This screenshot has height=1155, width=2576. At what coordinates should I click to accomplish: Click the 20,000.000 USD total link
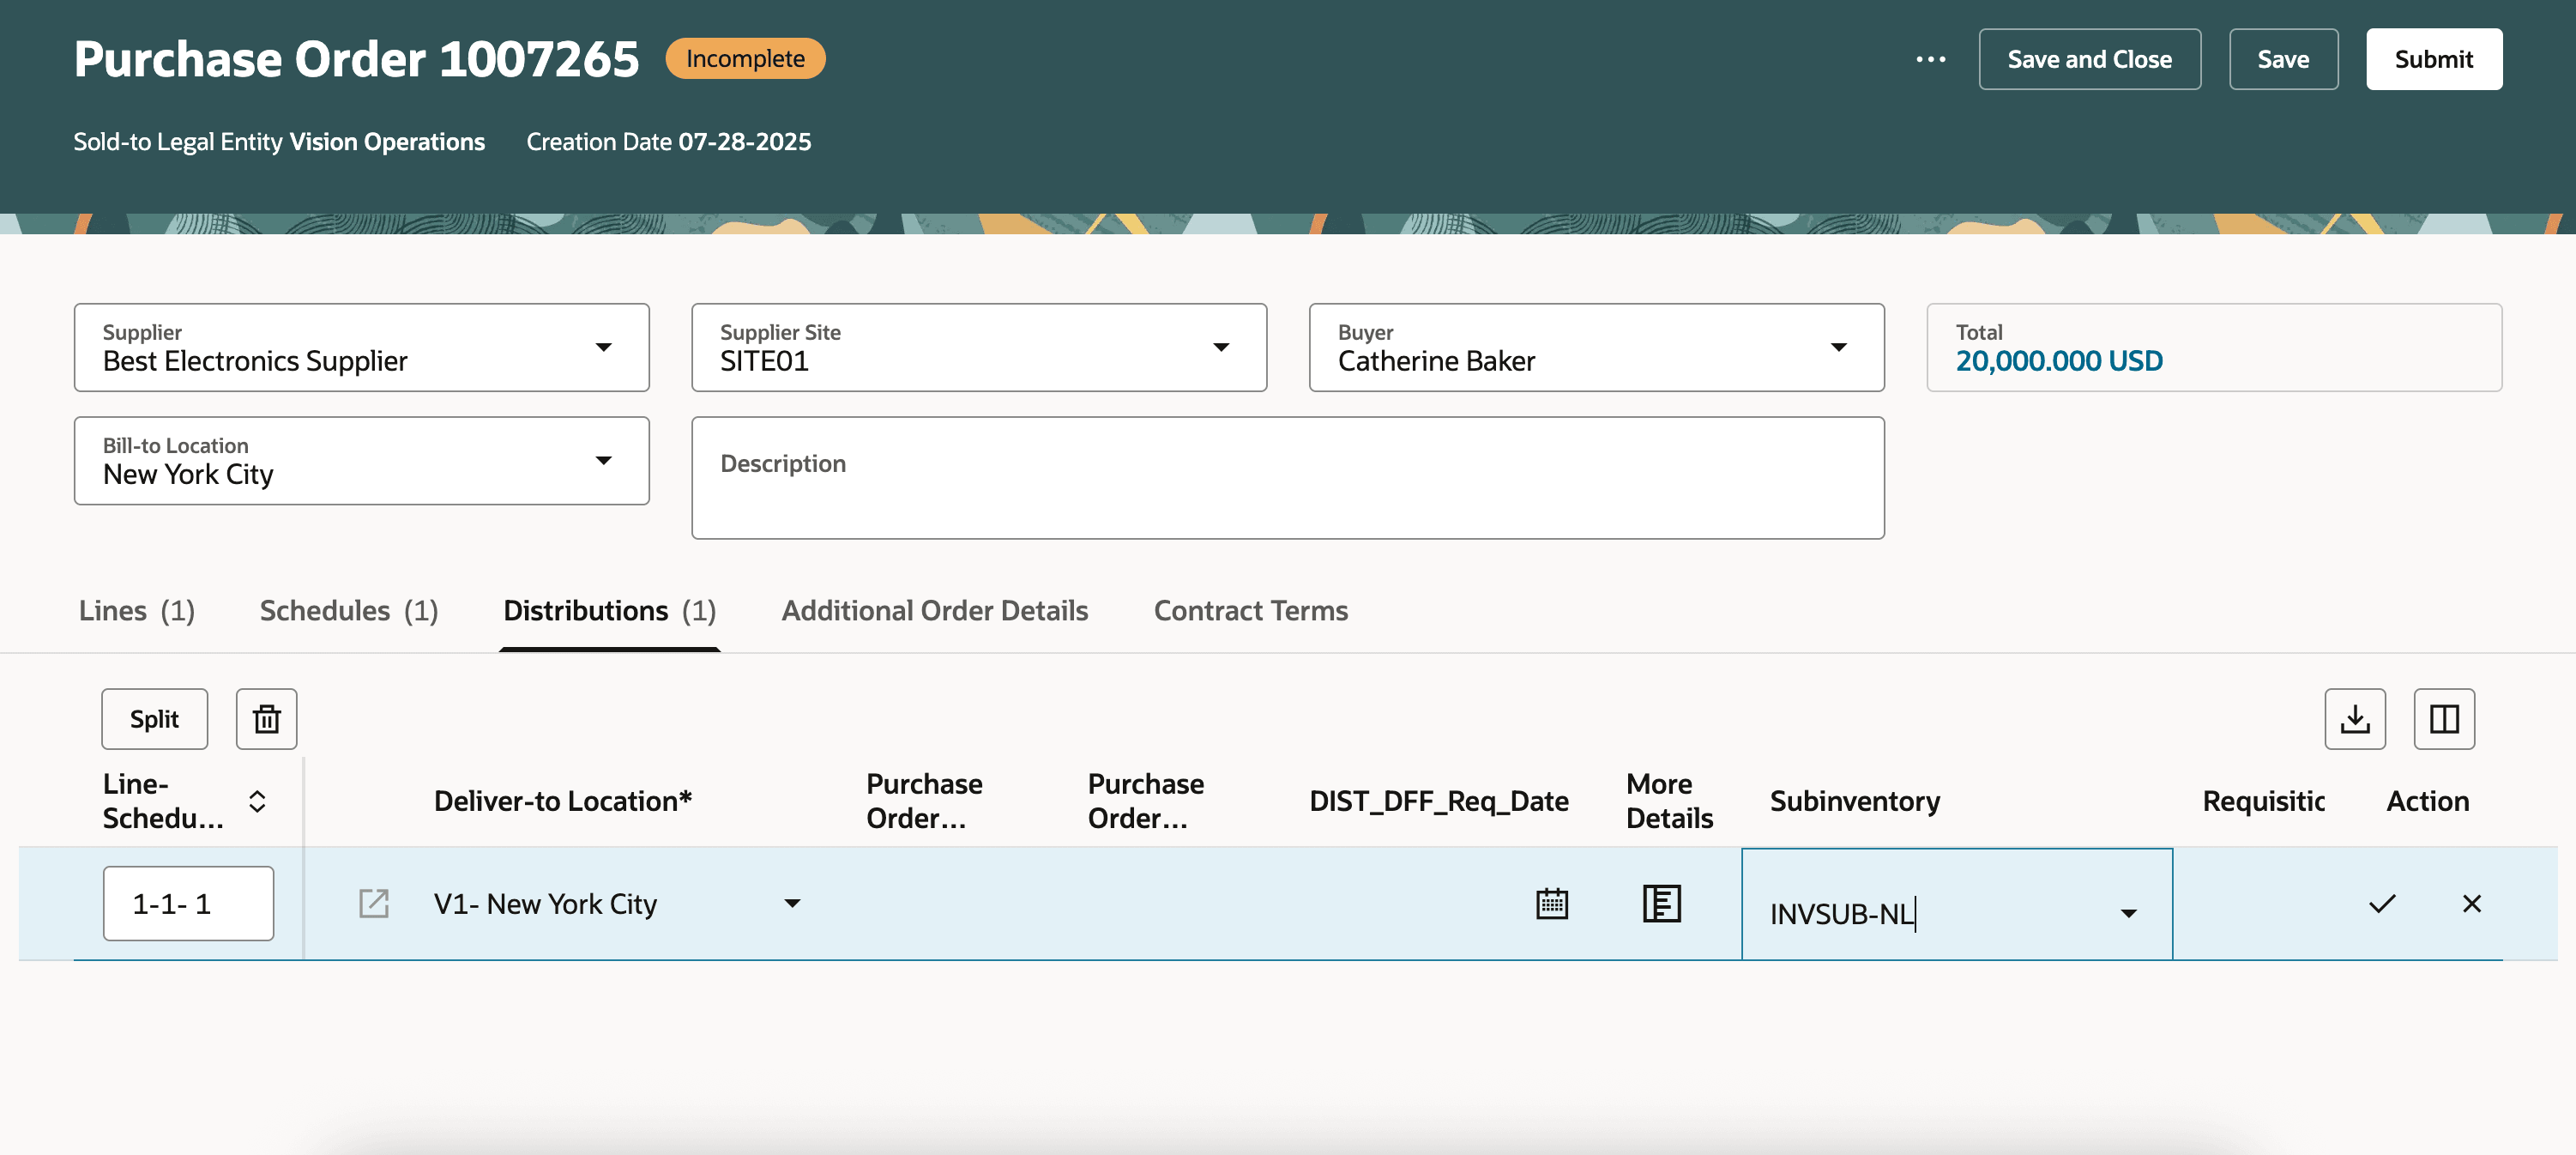click(2058, 361)
